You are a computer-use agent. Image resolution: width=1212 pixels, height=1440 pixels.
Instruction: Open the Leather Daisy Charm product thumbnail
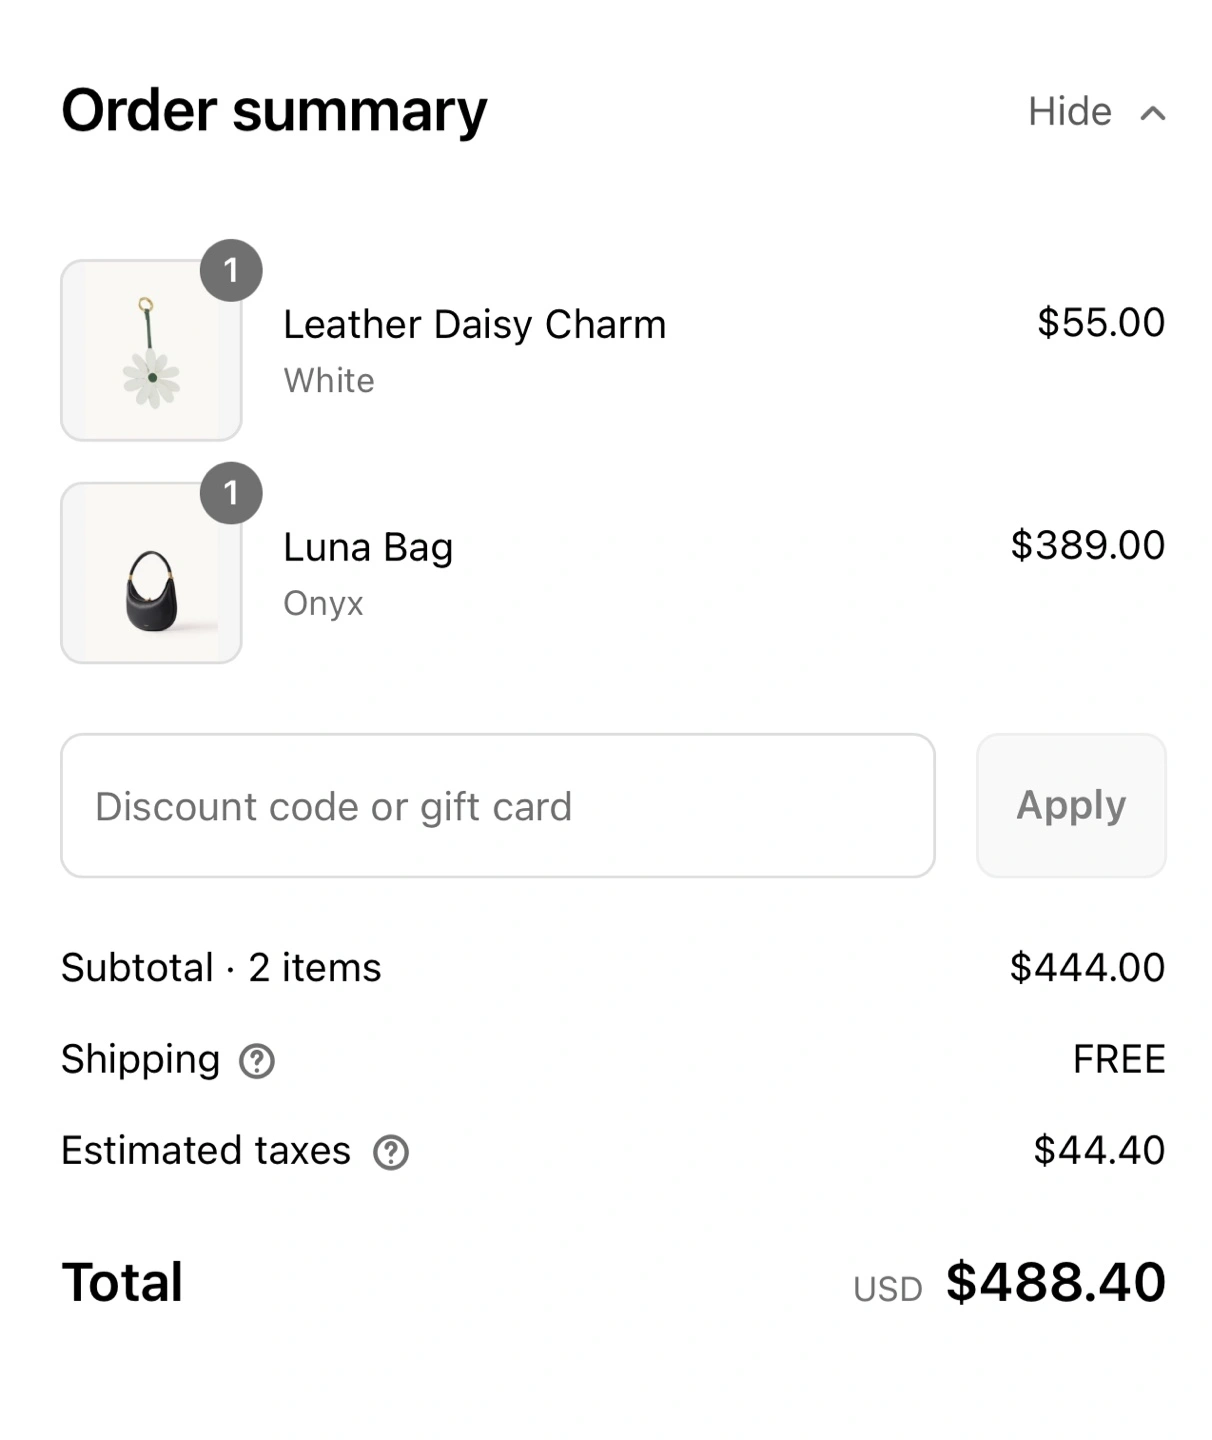pos(151,351)
